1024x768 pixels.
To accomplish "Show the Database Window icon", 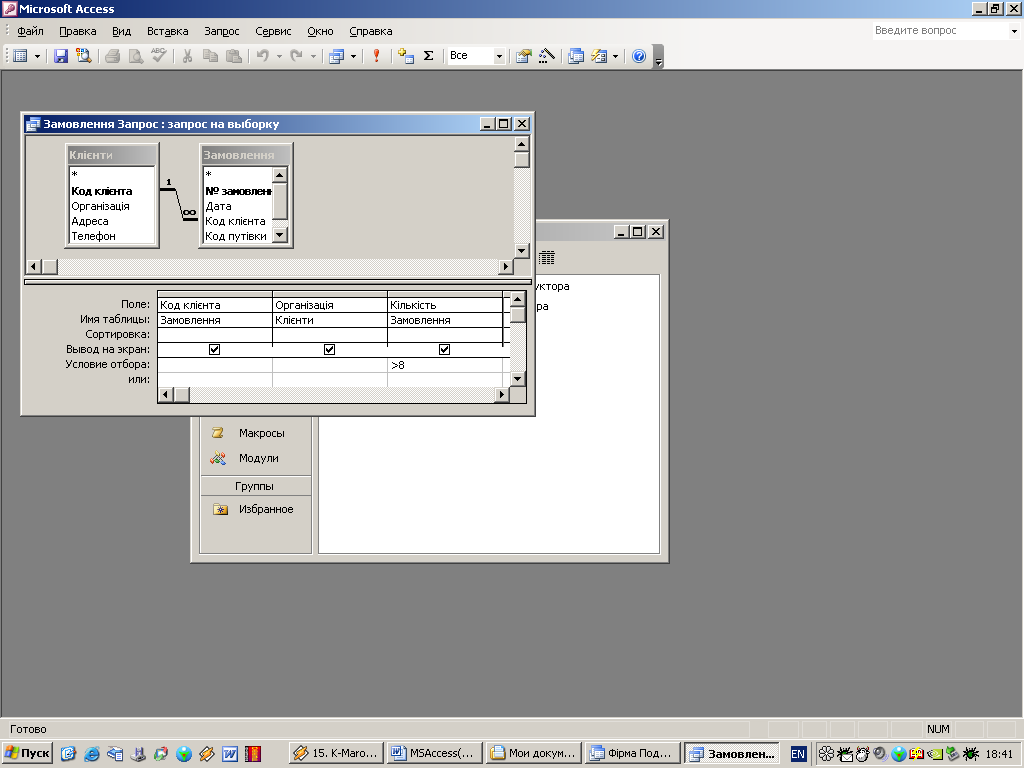I will [x=576, y=56].
